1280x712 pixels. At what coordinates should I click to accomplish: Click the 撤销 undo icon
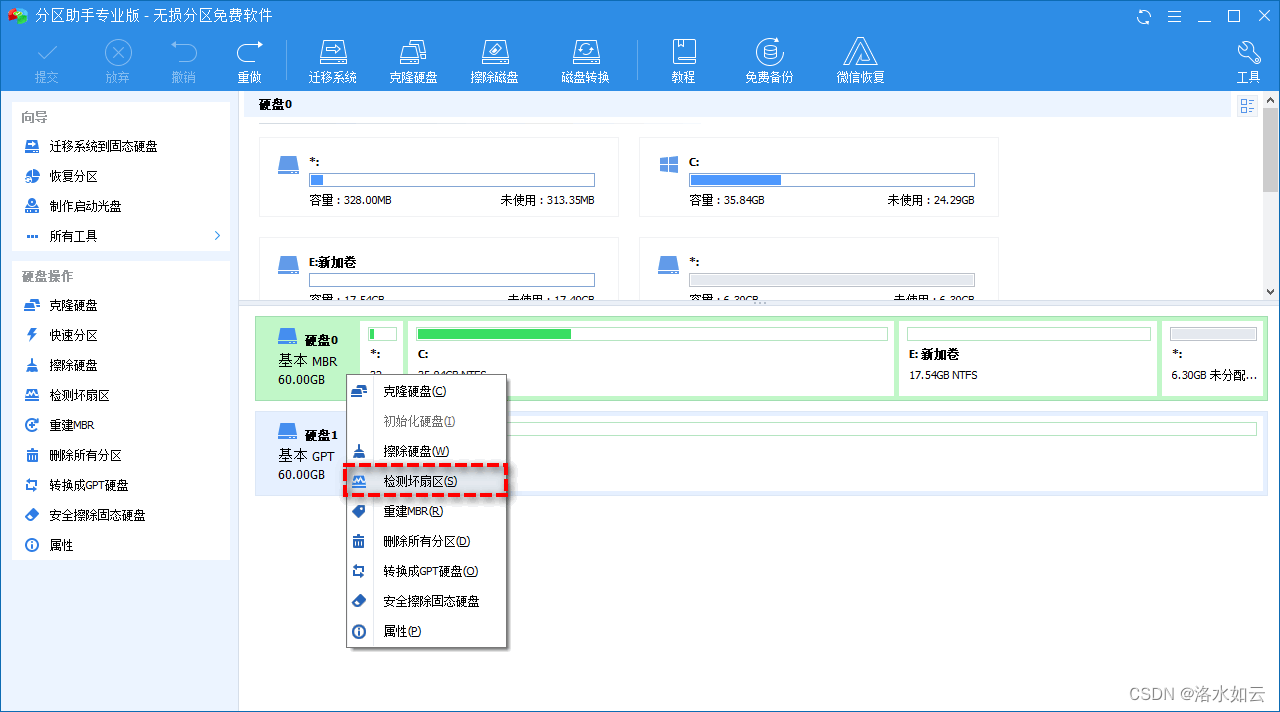(x=183, y=61)
